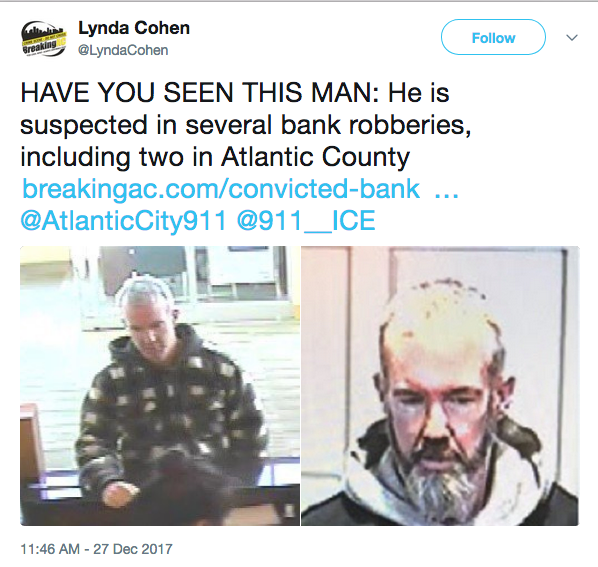Click the HAVE YOU SEEN THIS MAN headline text
Screen dimensions: 598x567
point(199,93)
